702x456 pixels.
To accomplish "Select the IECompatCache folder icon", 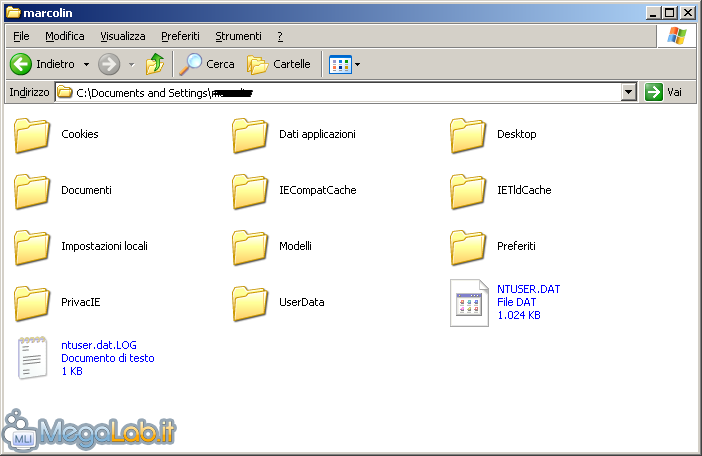I will click(250, 191).
